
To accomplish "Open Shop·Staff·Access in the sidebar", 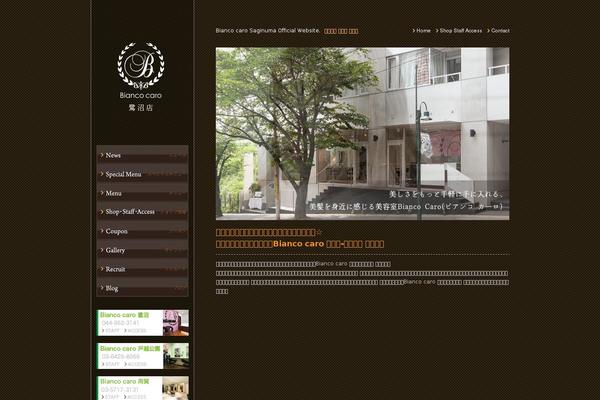I will (142, 212).
